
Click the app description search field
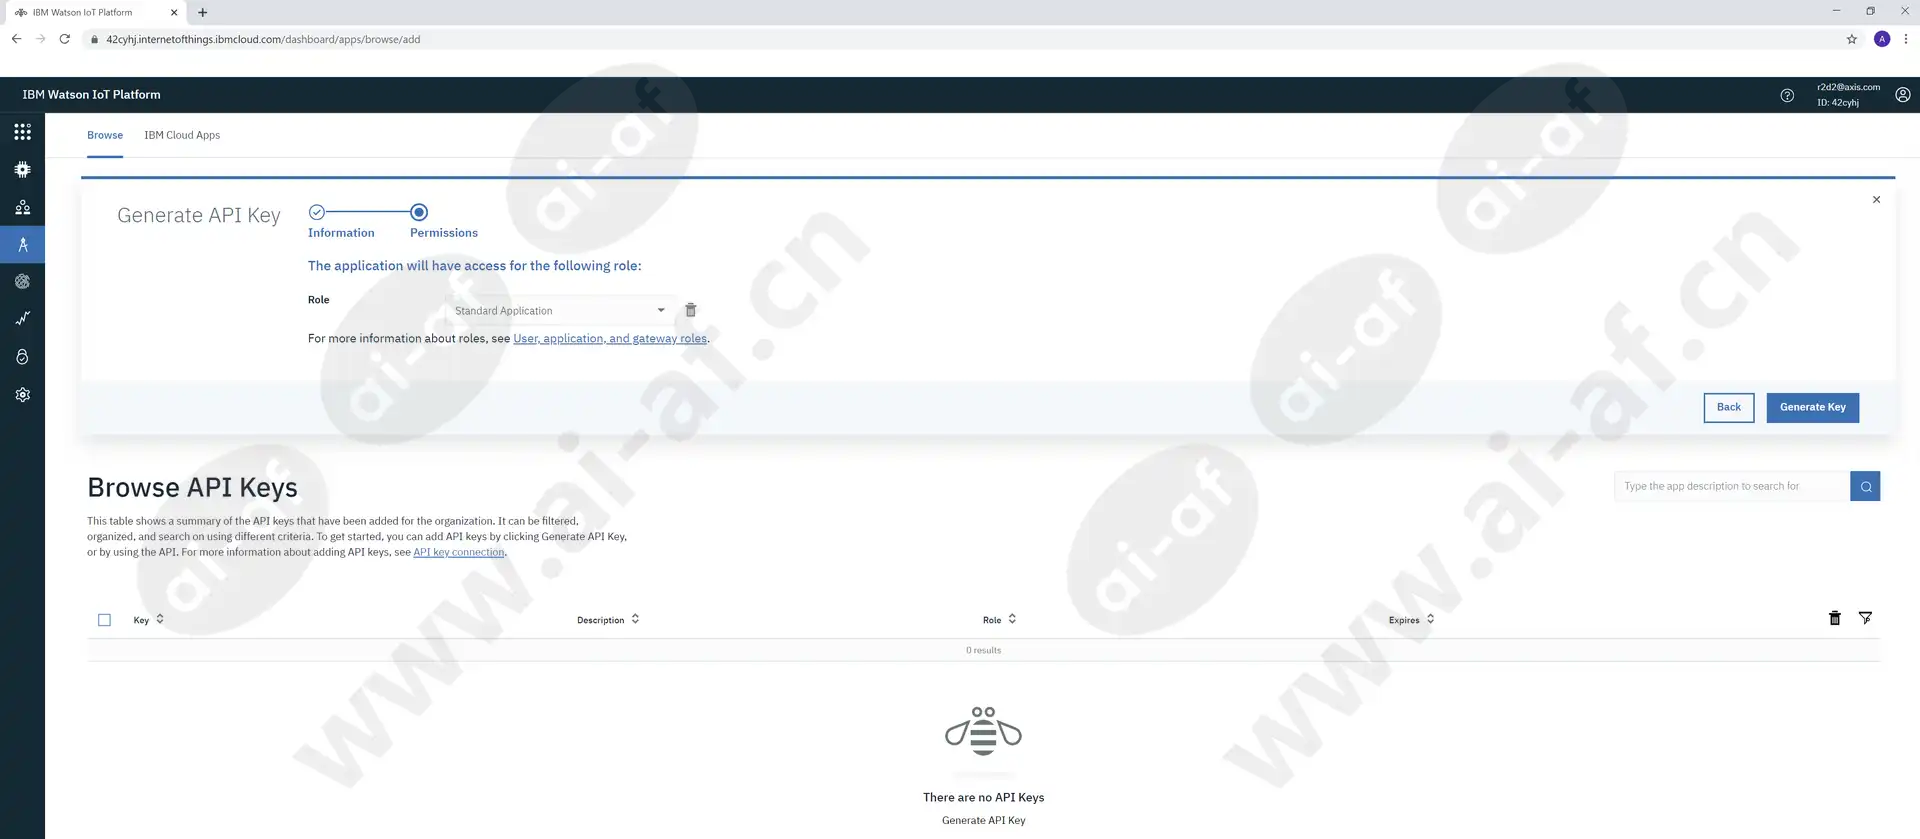pyautogui.click(x=1731, y=486)
